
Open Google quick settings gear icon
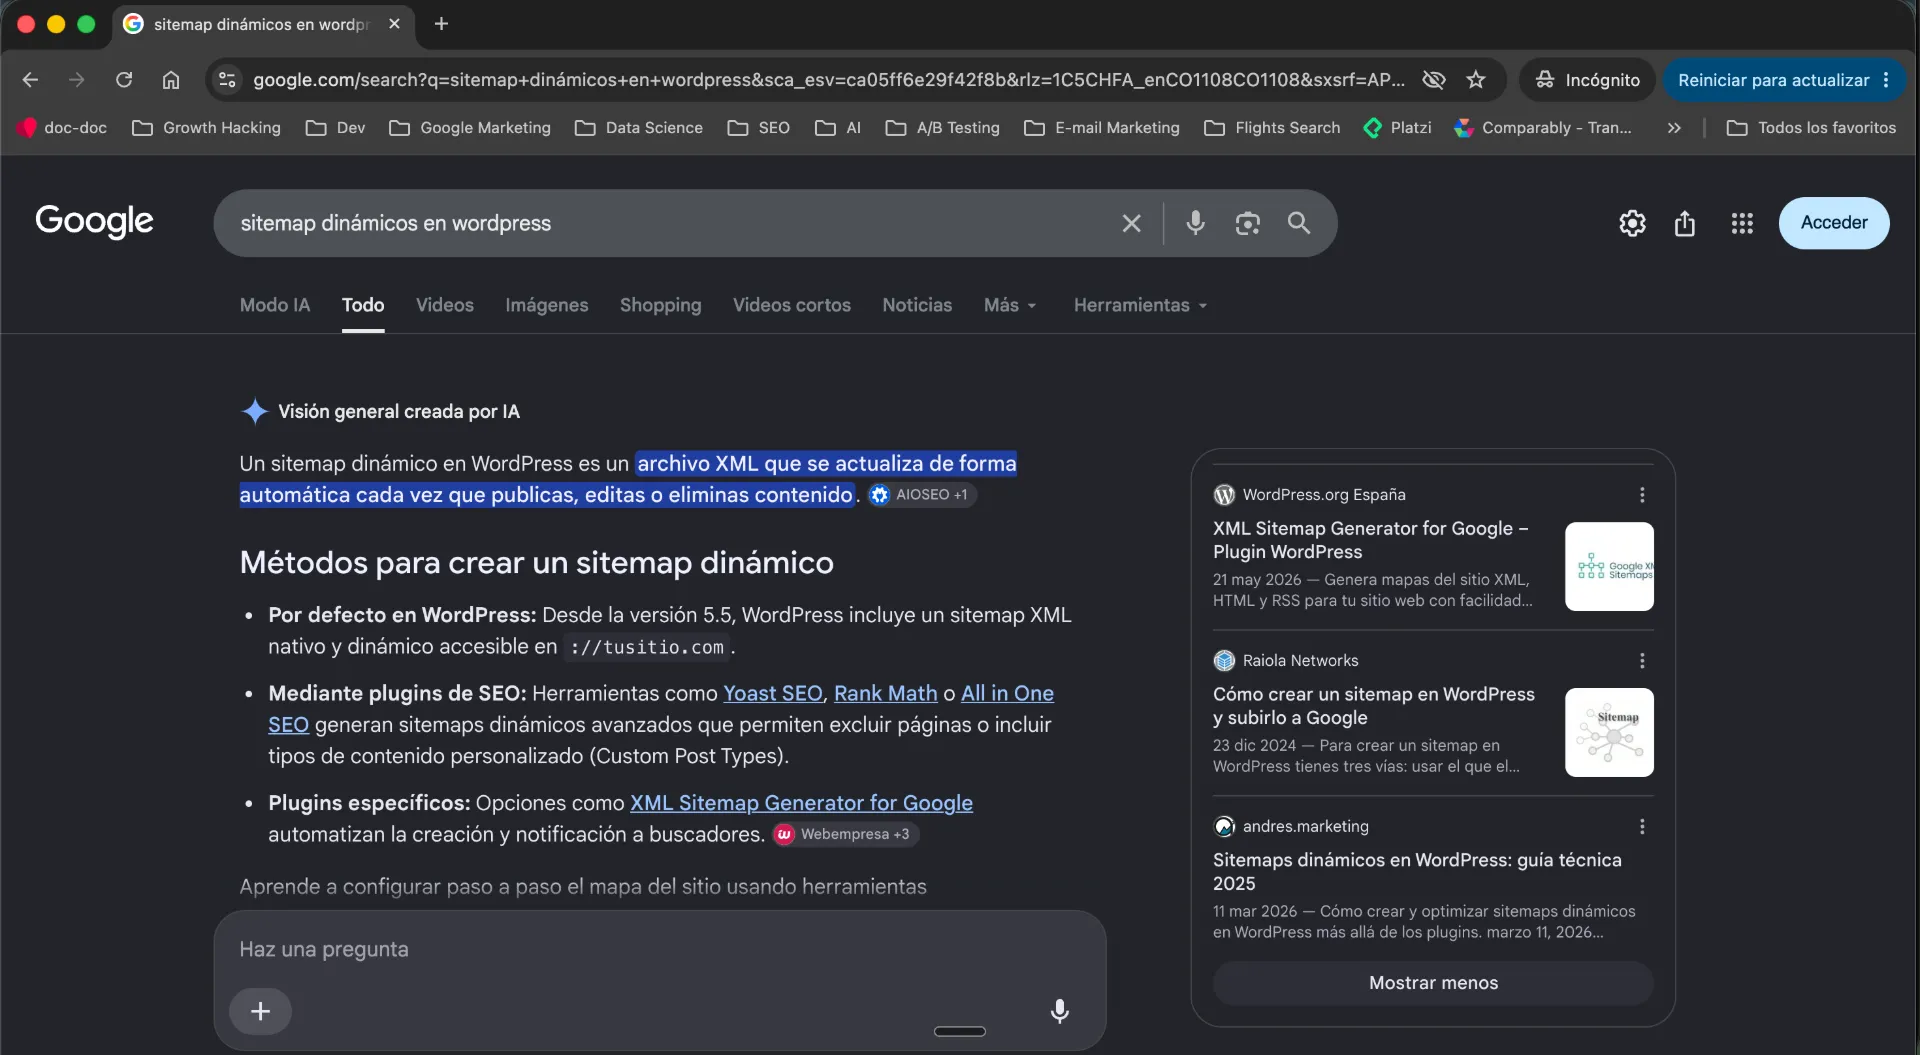coord(1632,223)
